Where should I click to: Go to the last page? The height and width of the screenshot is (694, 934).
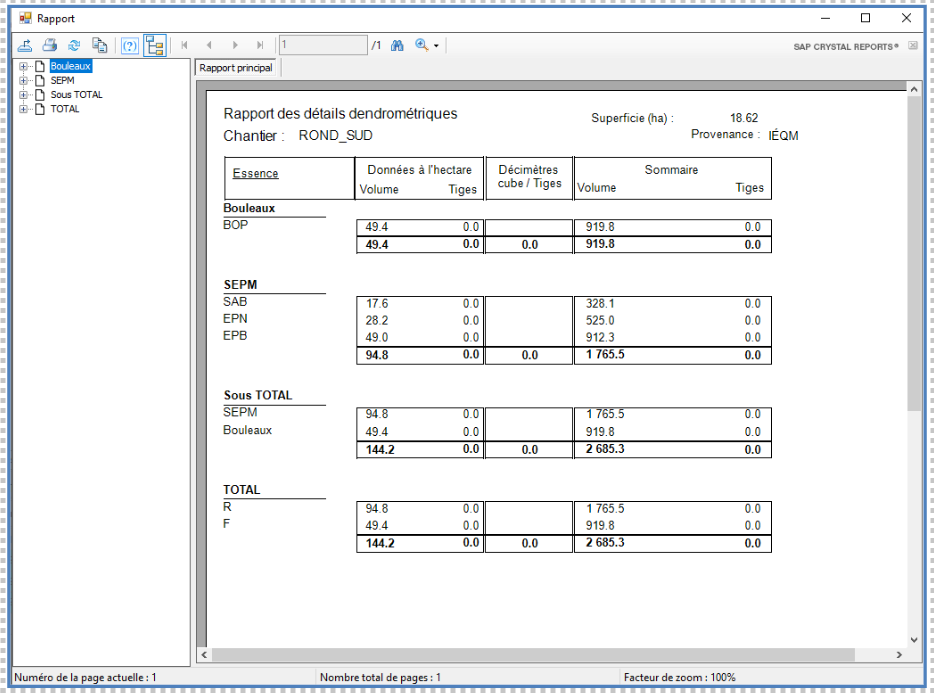[x=260, y=45]
